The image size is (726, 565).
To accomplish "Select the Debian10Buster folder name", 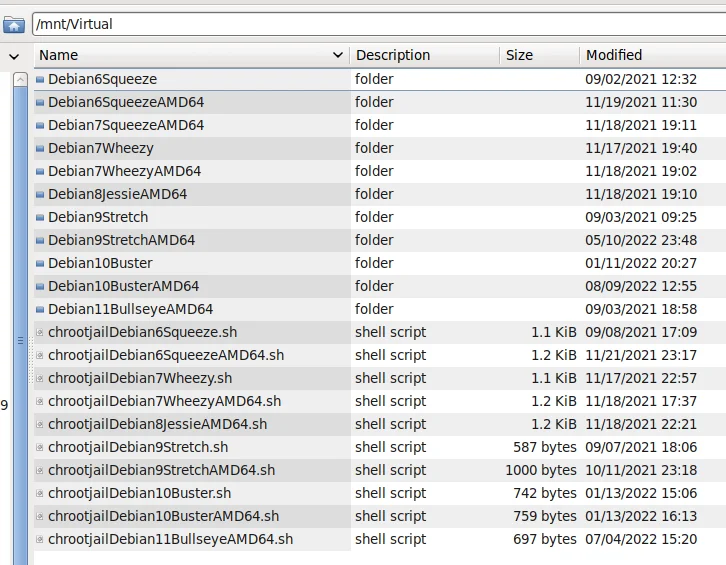I will coord(100,263).
